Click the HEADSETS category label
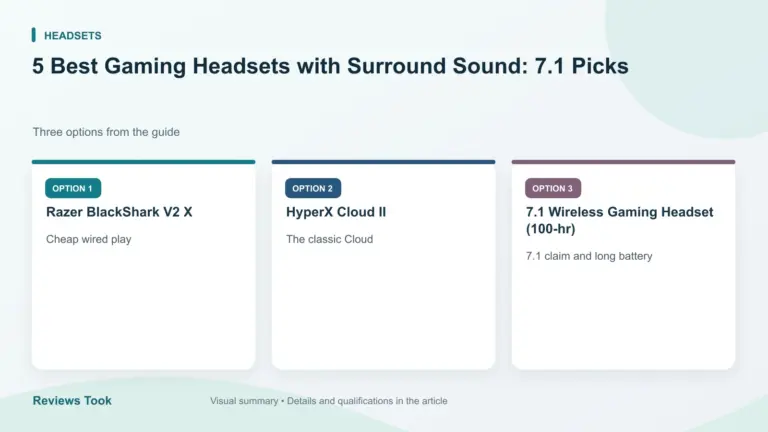 72,36
